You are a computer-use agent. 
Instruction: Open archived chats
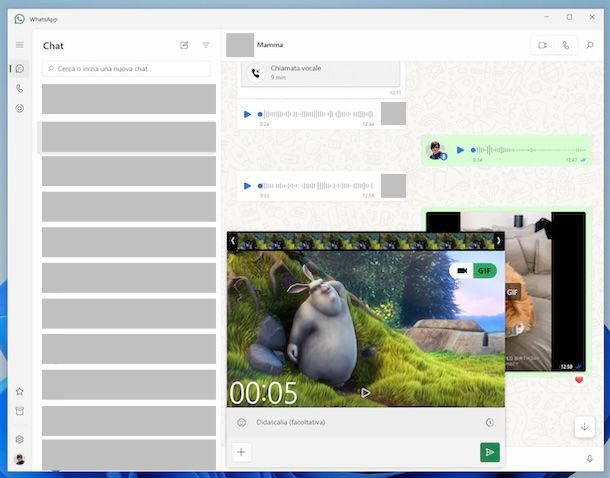point(19,411)
